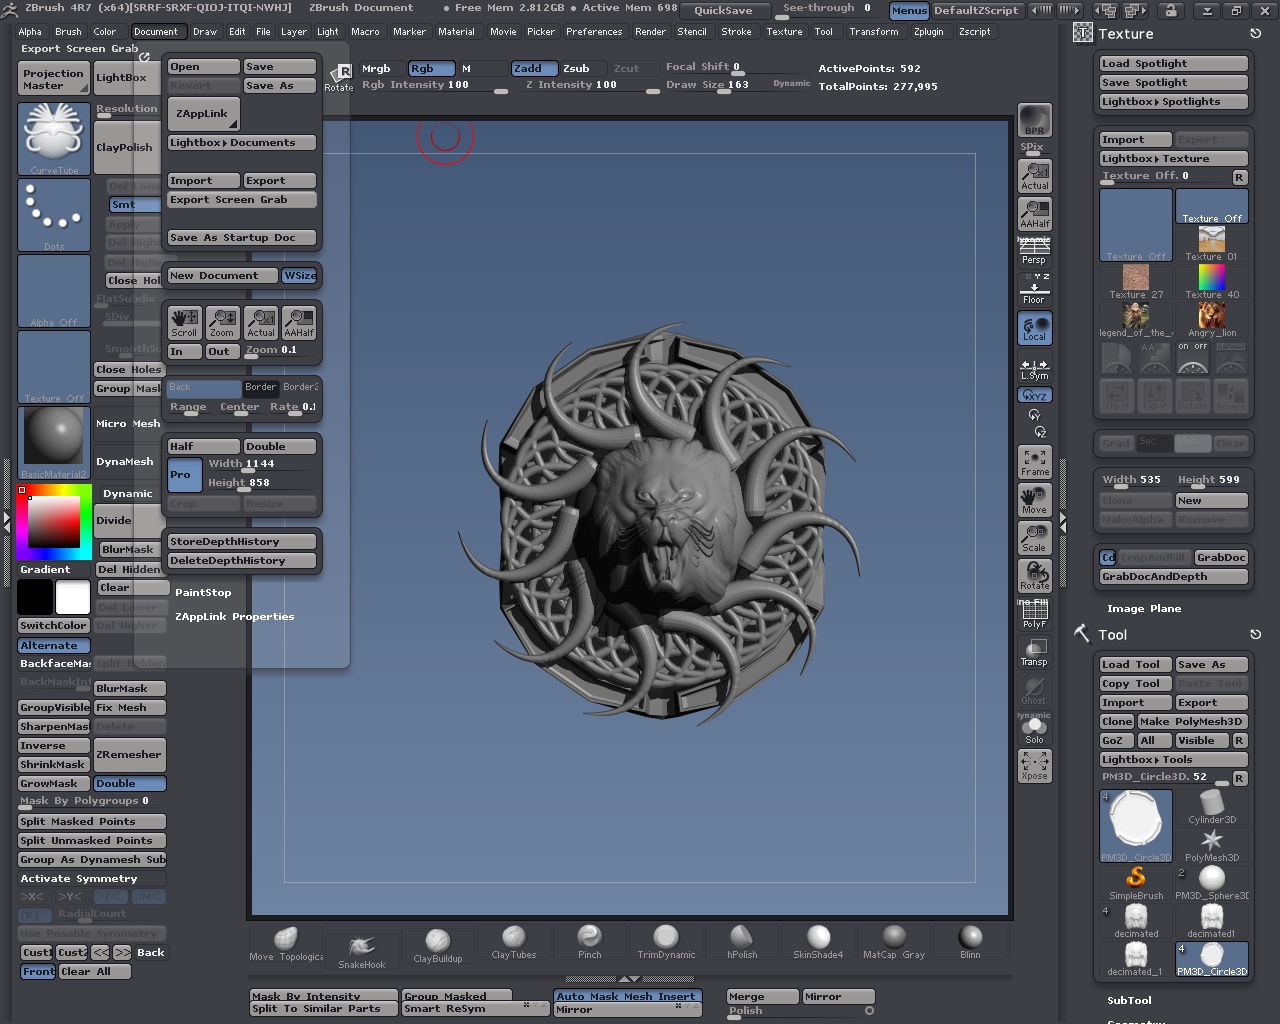Toggle Persp perspective icon
The width and height of the screenshot is (1280, 1024).
1035,252
